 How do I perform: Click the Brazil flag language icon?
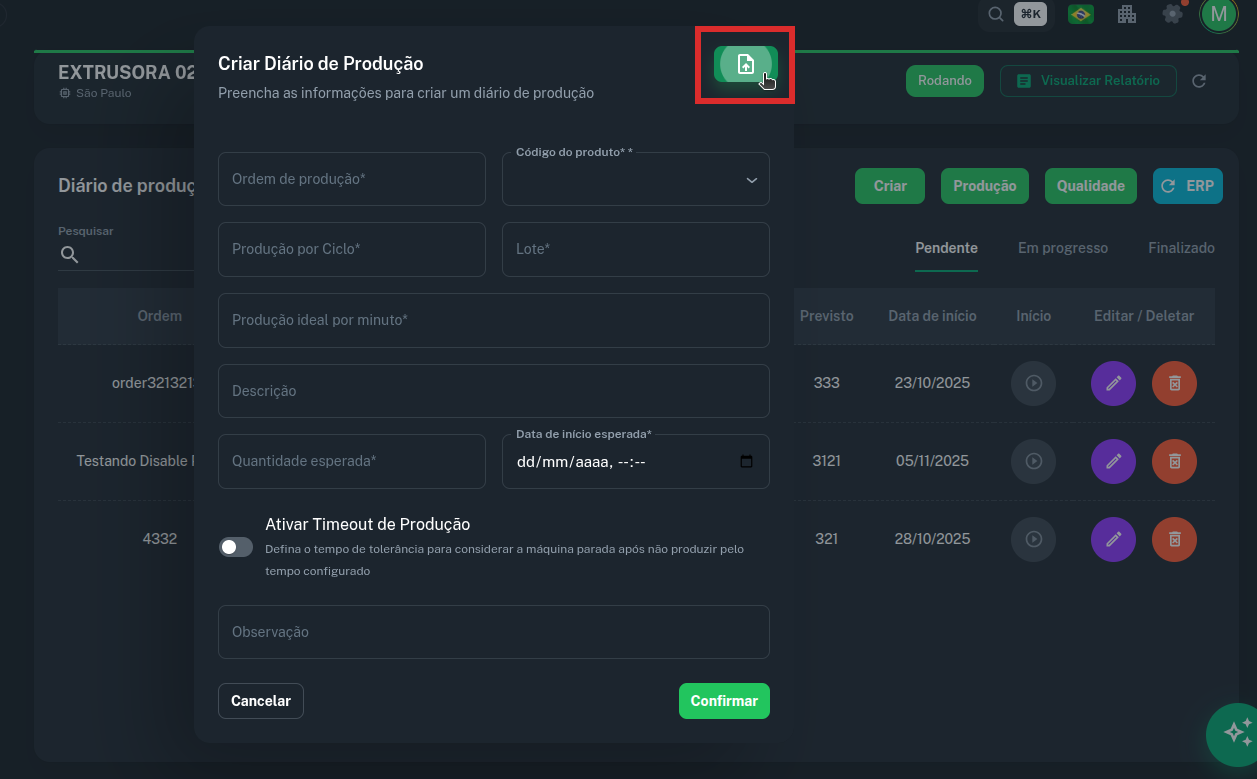coord(1080,15)
